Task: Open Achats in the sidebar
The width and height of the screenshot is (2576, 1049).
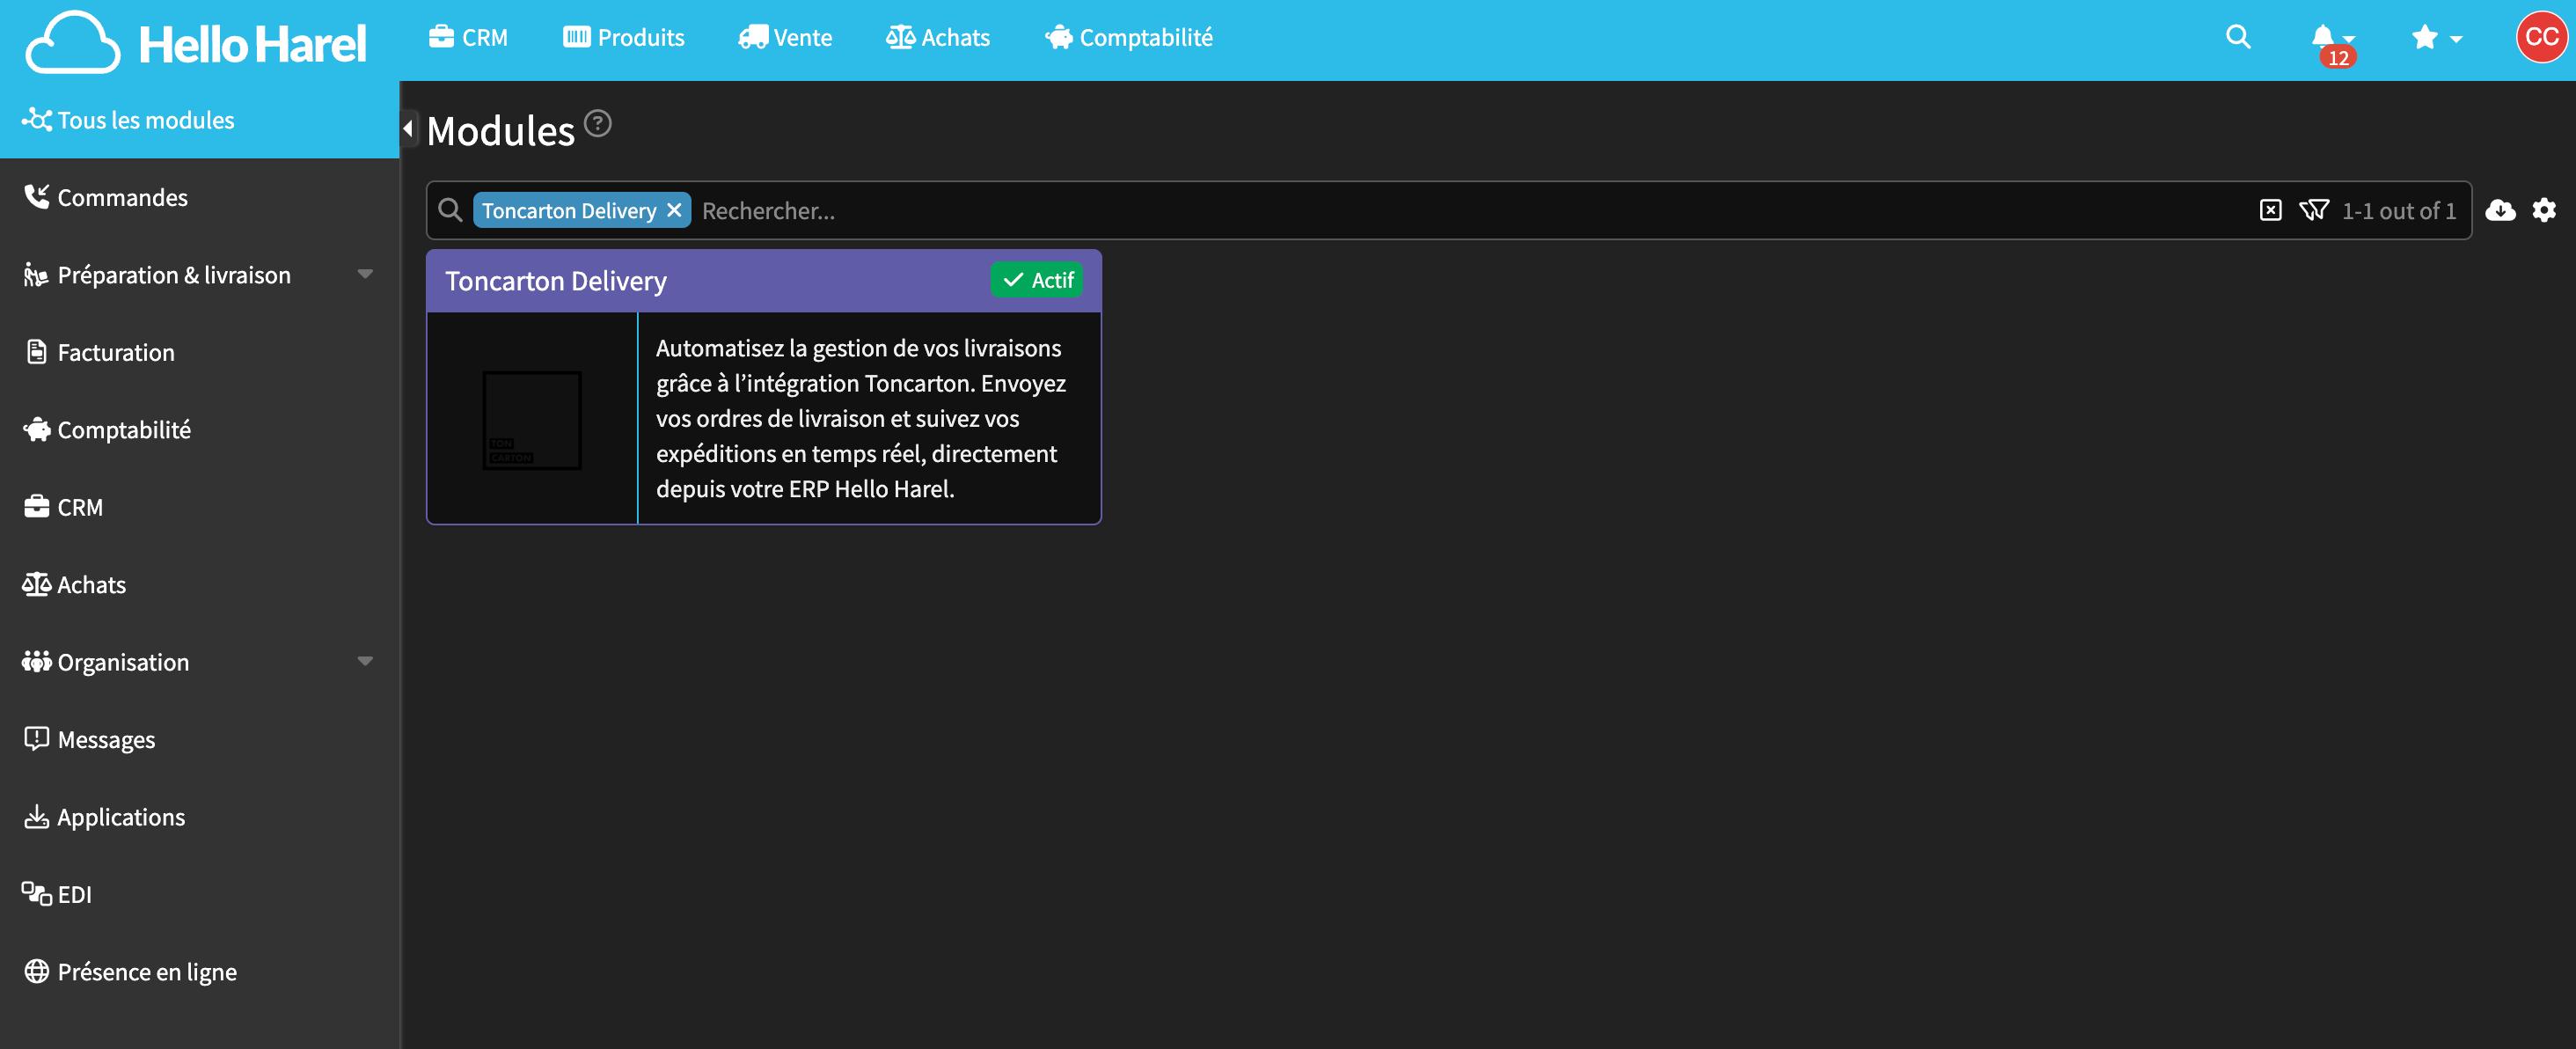Action: [x=200, y=585]
